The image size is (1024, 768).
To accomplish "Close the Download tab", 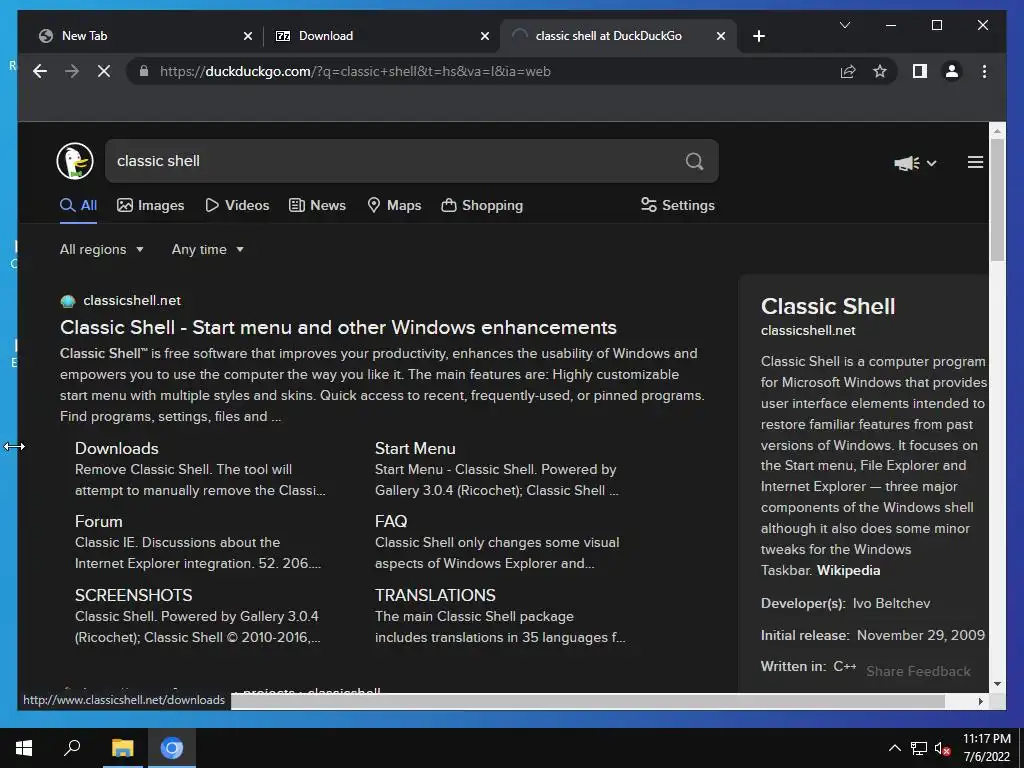I will click(485, 36).
